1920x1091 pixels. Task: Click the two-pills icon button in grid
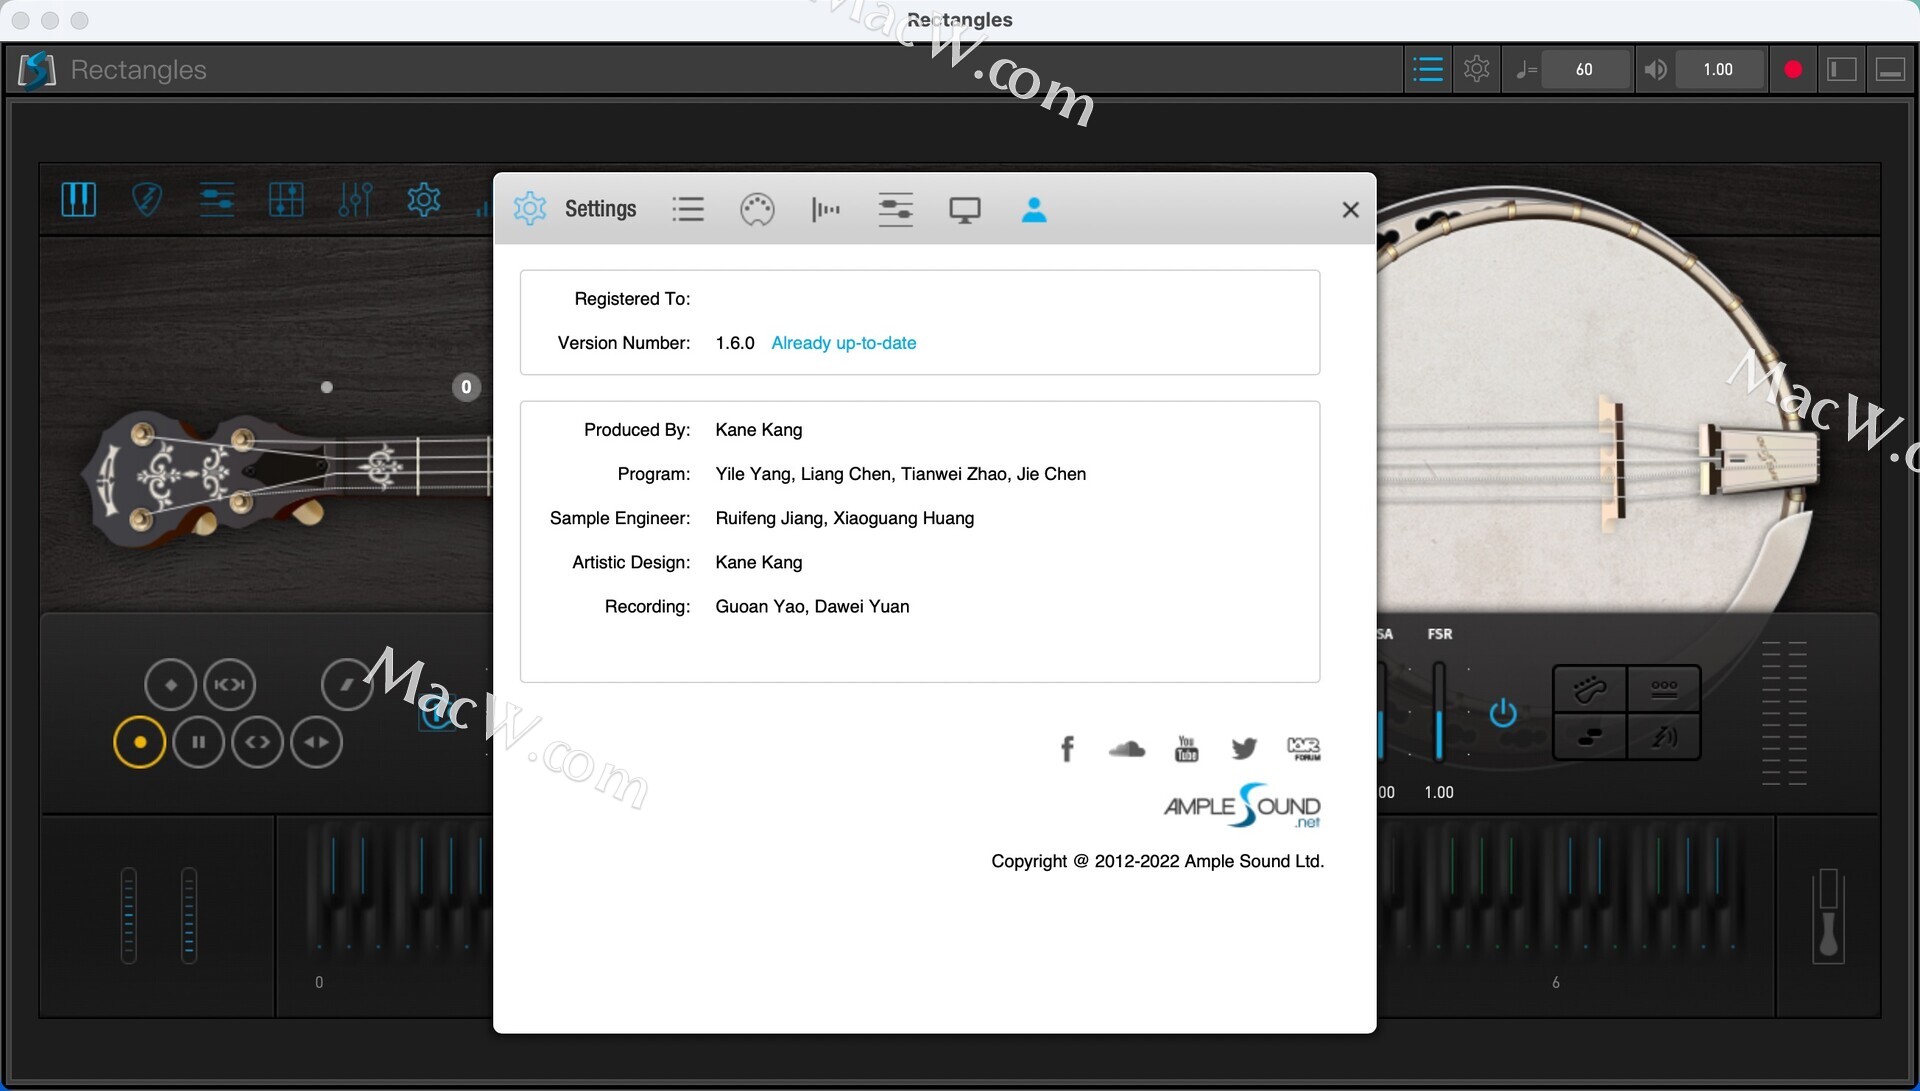(x=1589, y=737)
